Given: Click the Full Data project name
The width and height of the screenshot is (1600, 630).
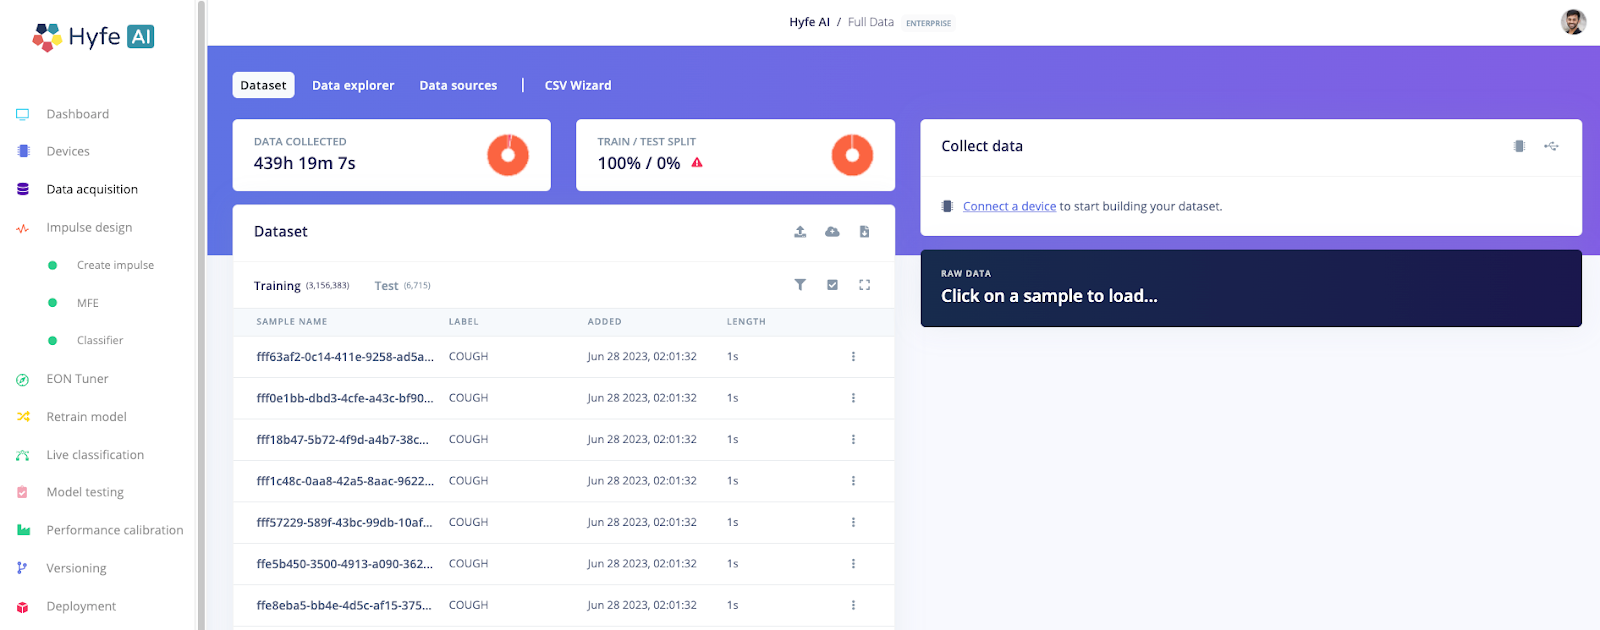Looking at the screenshot, I should [871, 22].
